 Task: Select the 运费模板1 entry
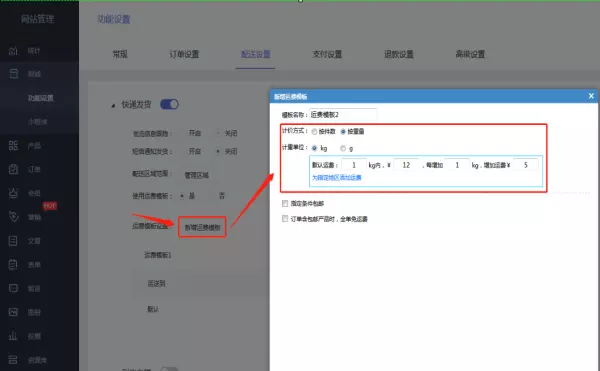click(158, 255)
